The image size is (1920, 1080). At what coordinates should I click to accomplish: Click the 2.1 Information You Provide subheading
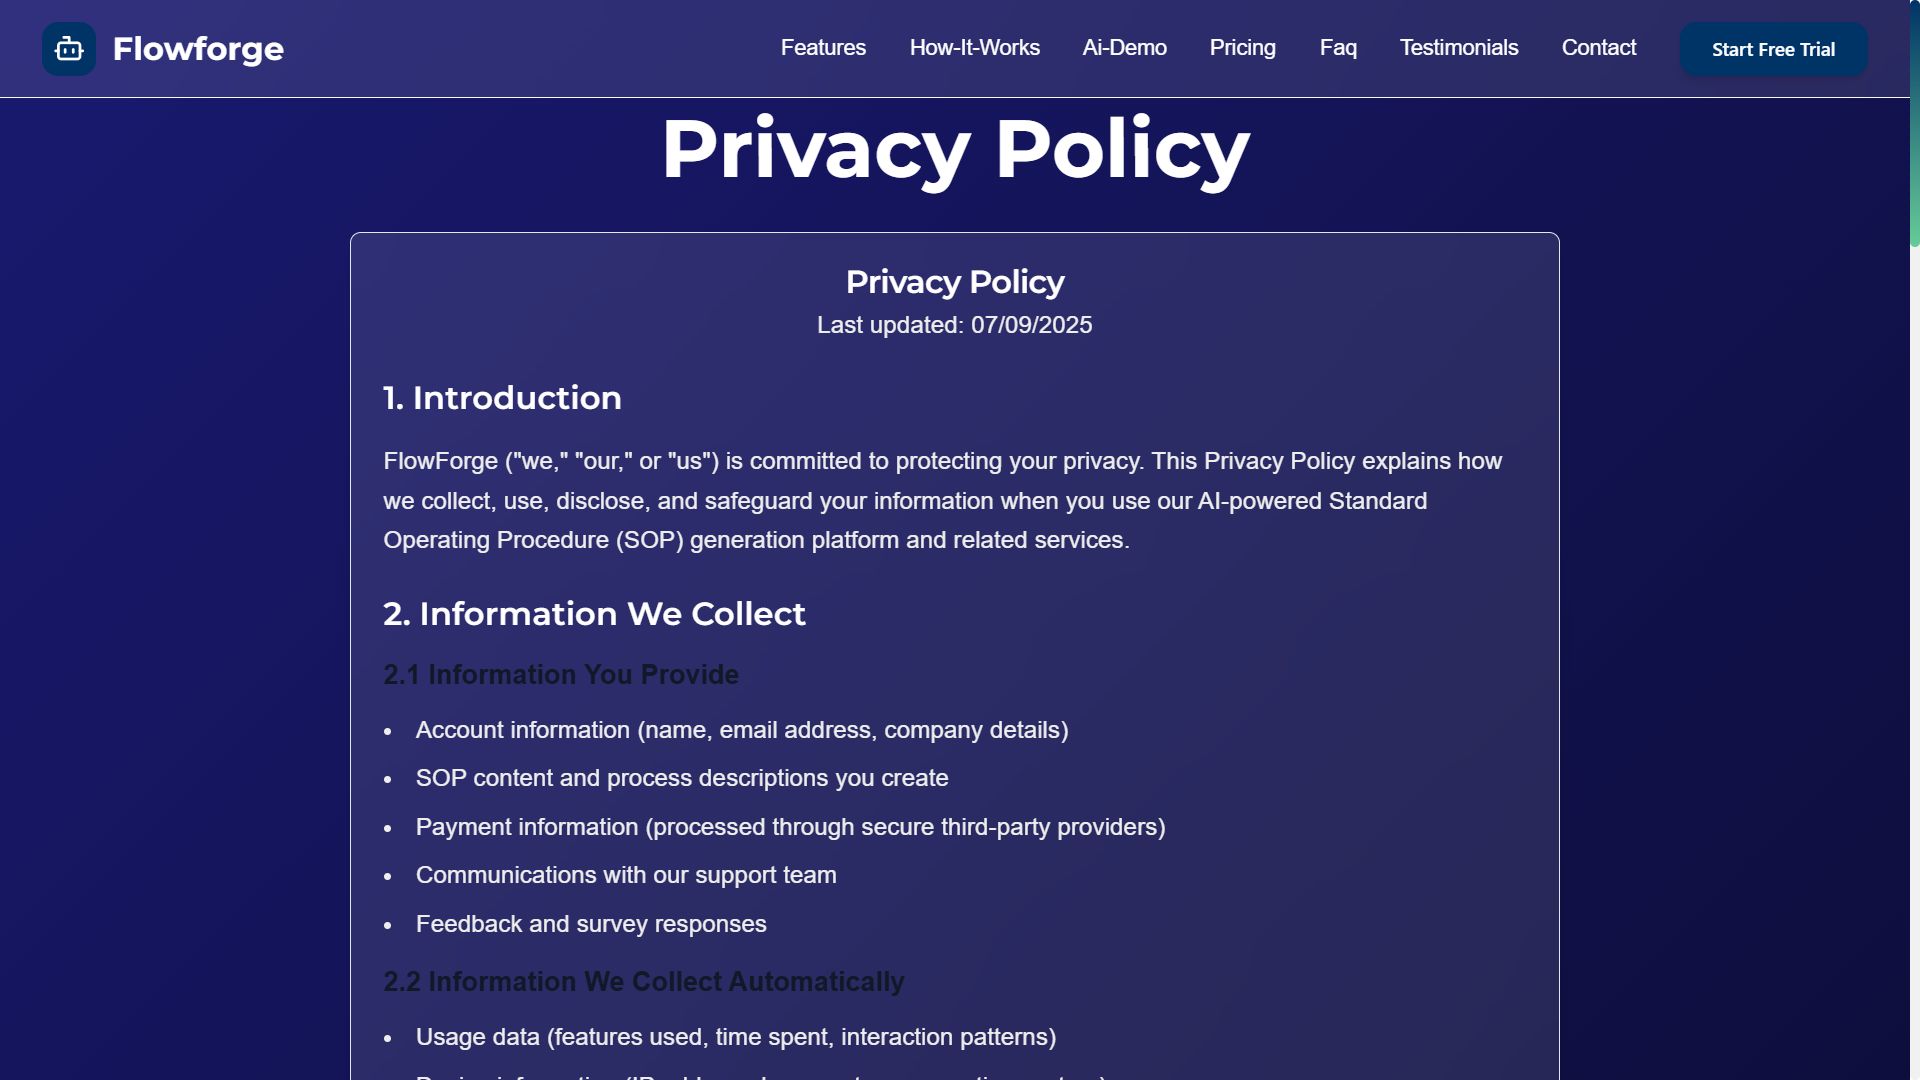(561, 675)
